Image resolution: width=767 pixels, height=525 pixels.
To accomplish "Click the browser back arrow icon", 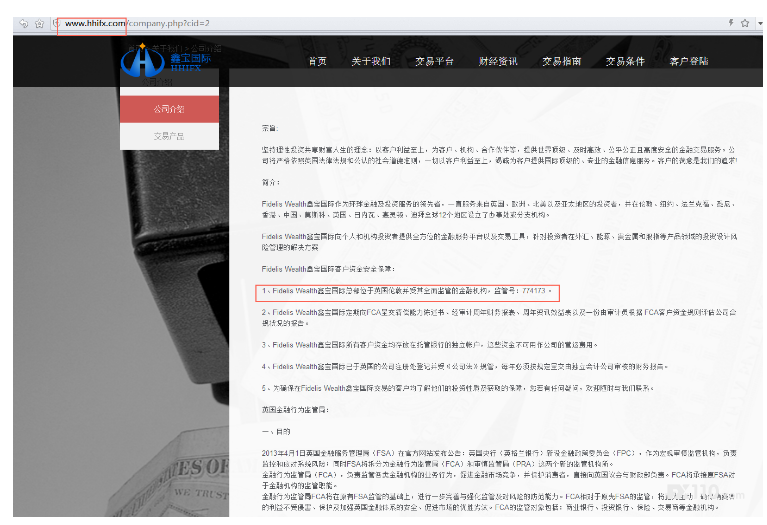I will [23, 23].
